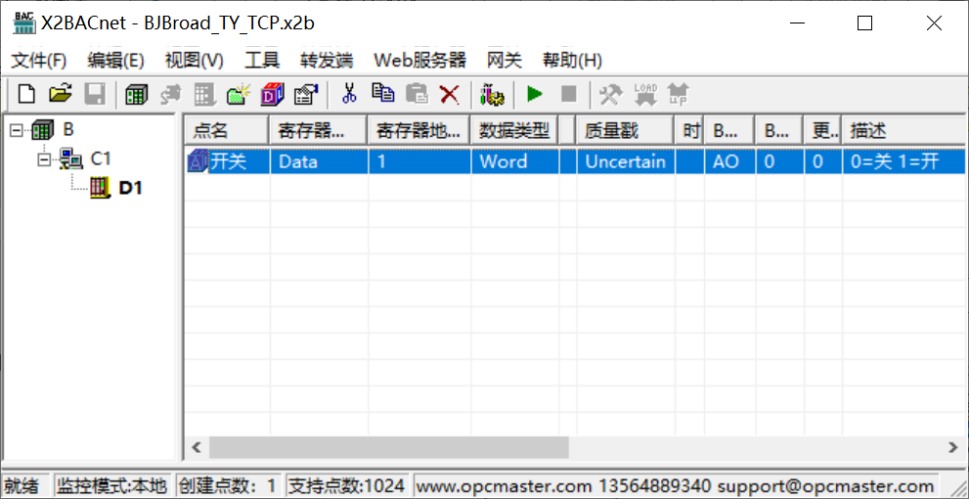This screenshot has height=499, width=969.
Task: Select the 开关 point name cell
Action: [228, 162]
